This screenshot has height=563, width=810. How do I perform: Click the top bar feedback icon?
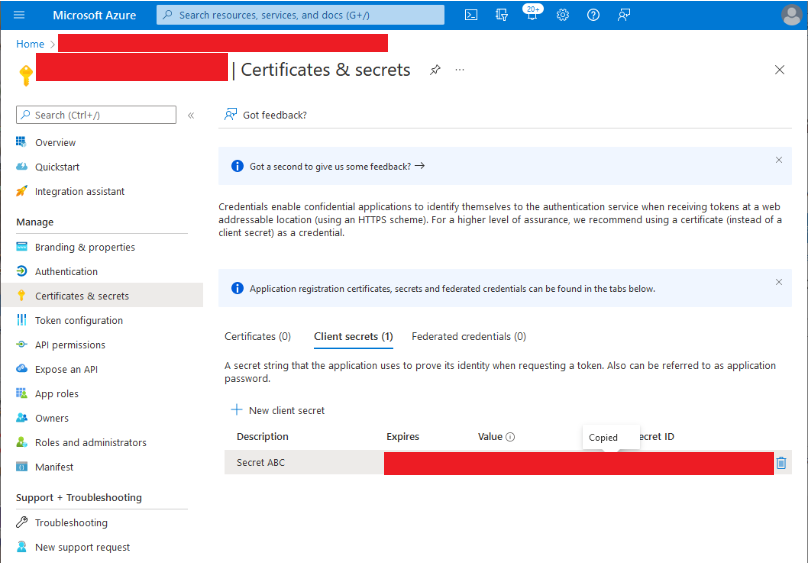pos(624,15)
